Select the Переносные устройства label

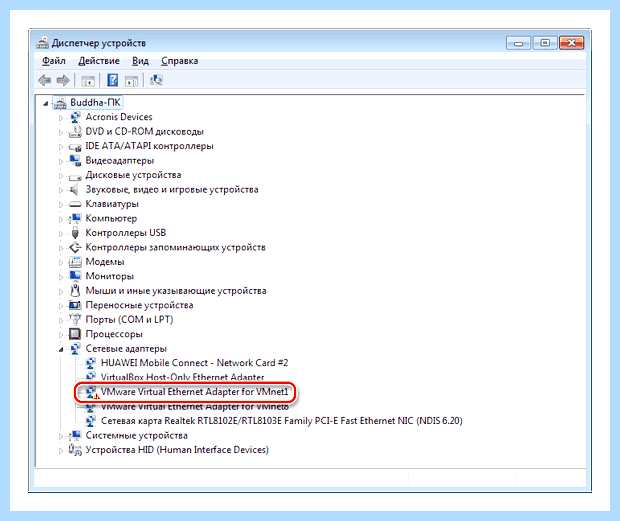[139, 305]
